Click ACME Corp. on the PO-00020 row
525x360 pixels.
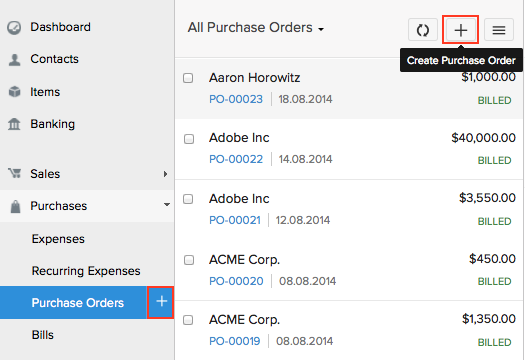pyautogui.click(x=244, y=260)
